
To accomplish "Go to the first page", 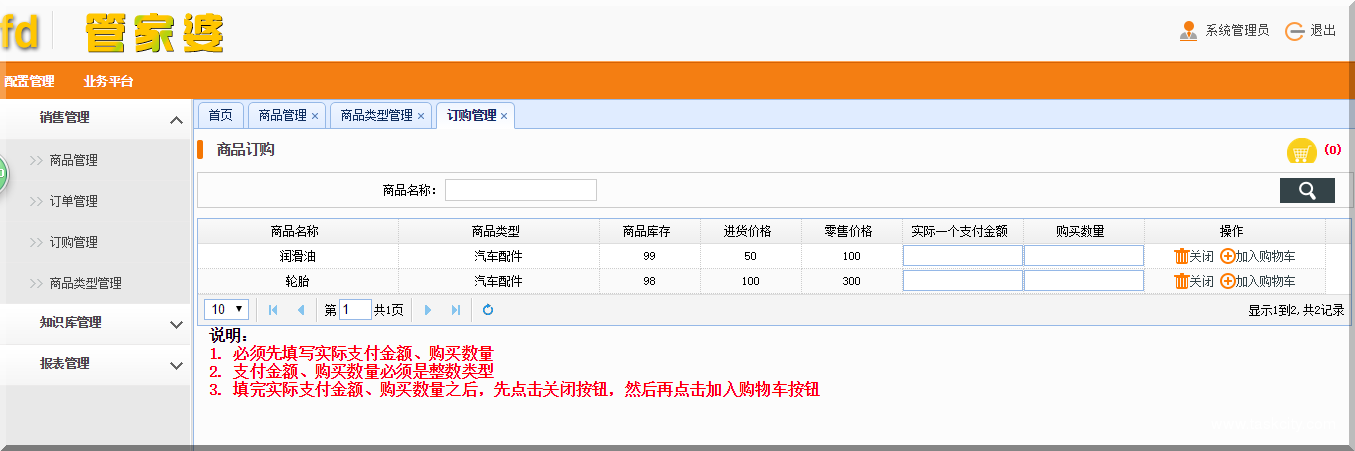I will pyautogui.click(x=273, y=310).
